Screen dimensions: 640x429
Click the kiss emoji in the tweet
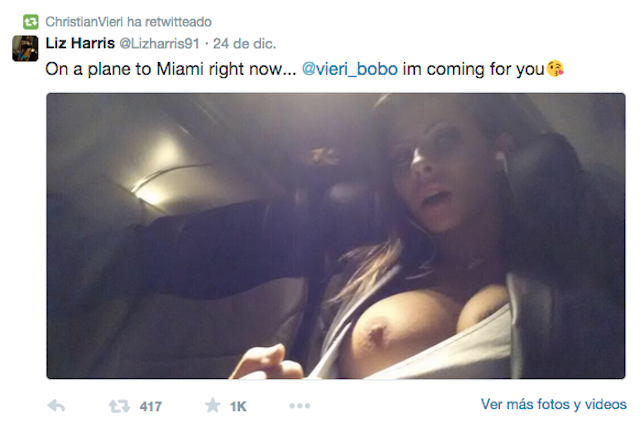(x=556, y=69)
